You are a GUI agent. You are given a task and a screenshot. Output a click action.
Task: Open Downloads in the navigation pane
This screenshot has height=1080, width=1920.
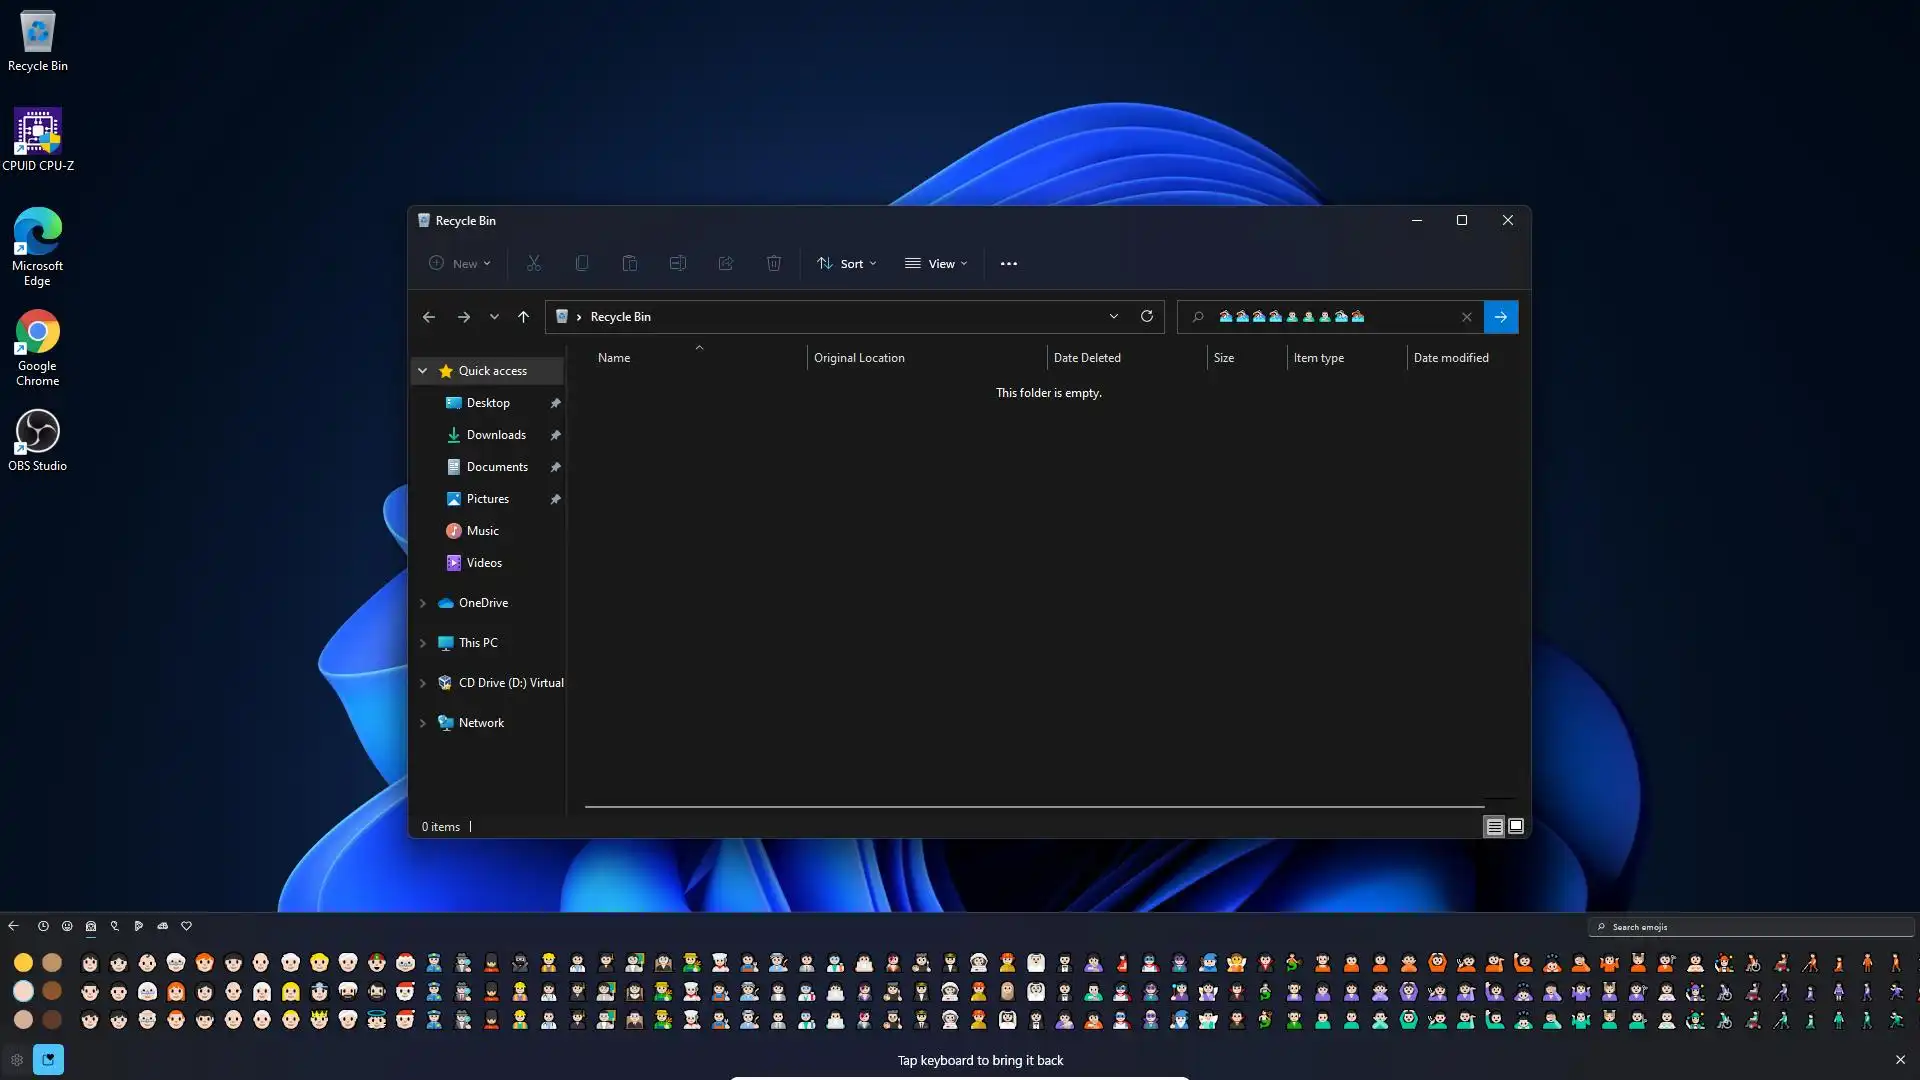(x=496, y=435)
